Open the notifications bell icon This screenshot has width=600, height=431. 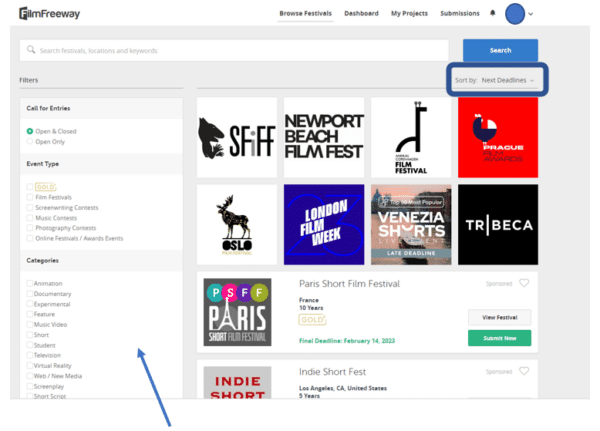tap(492, 13)
